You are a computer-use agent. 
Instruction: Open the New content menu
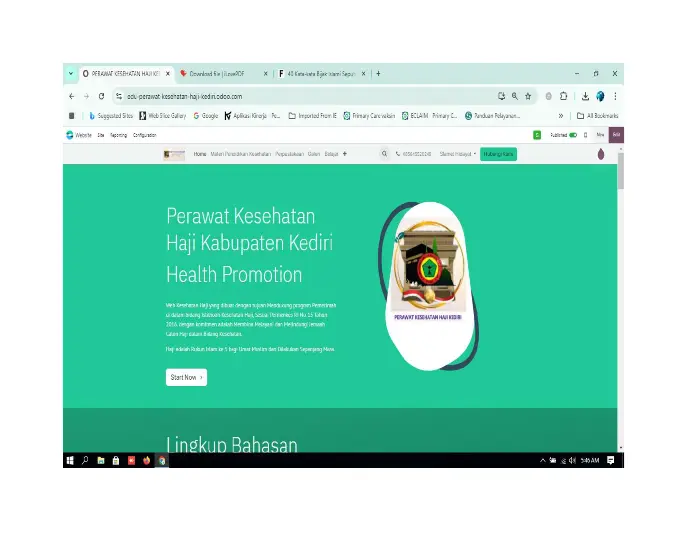[600, 135]
